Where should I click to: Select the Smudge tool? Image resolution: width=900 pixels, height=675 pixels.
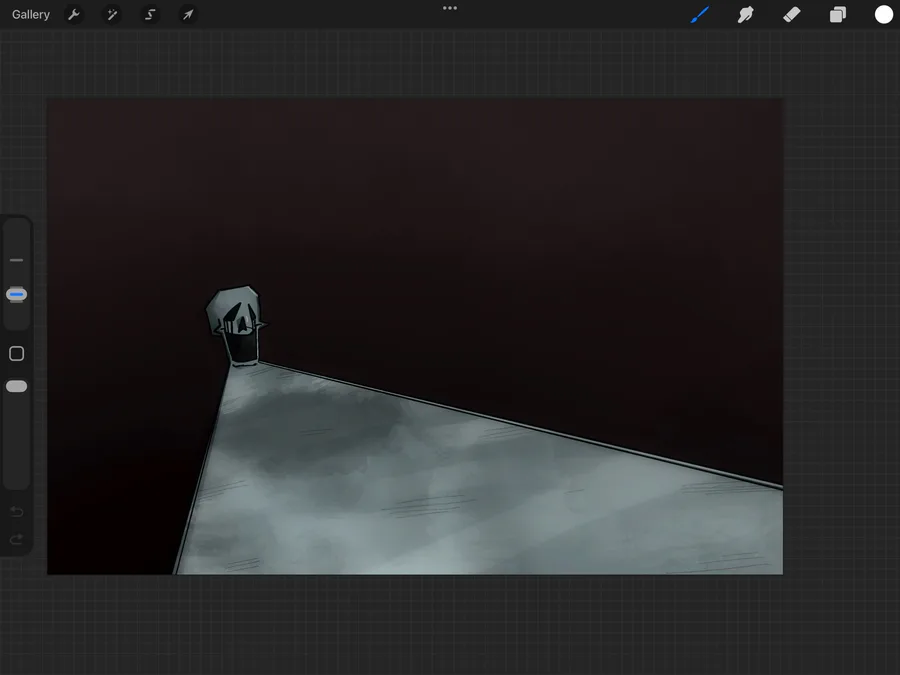pyautogui.click(x=745, y=14)
